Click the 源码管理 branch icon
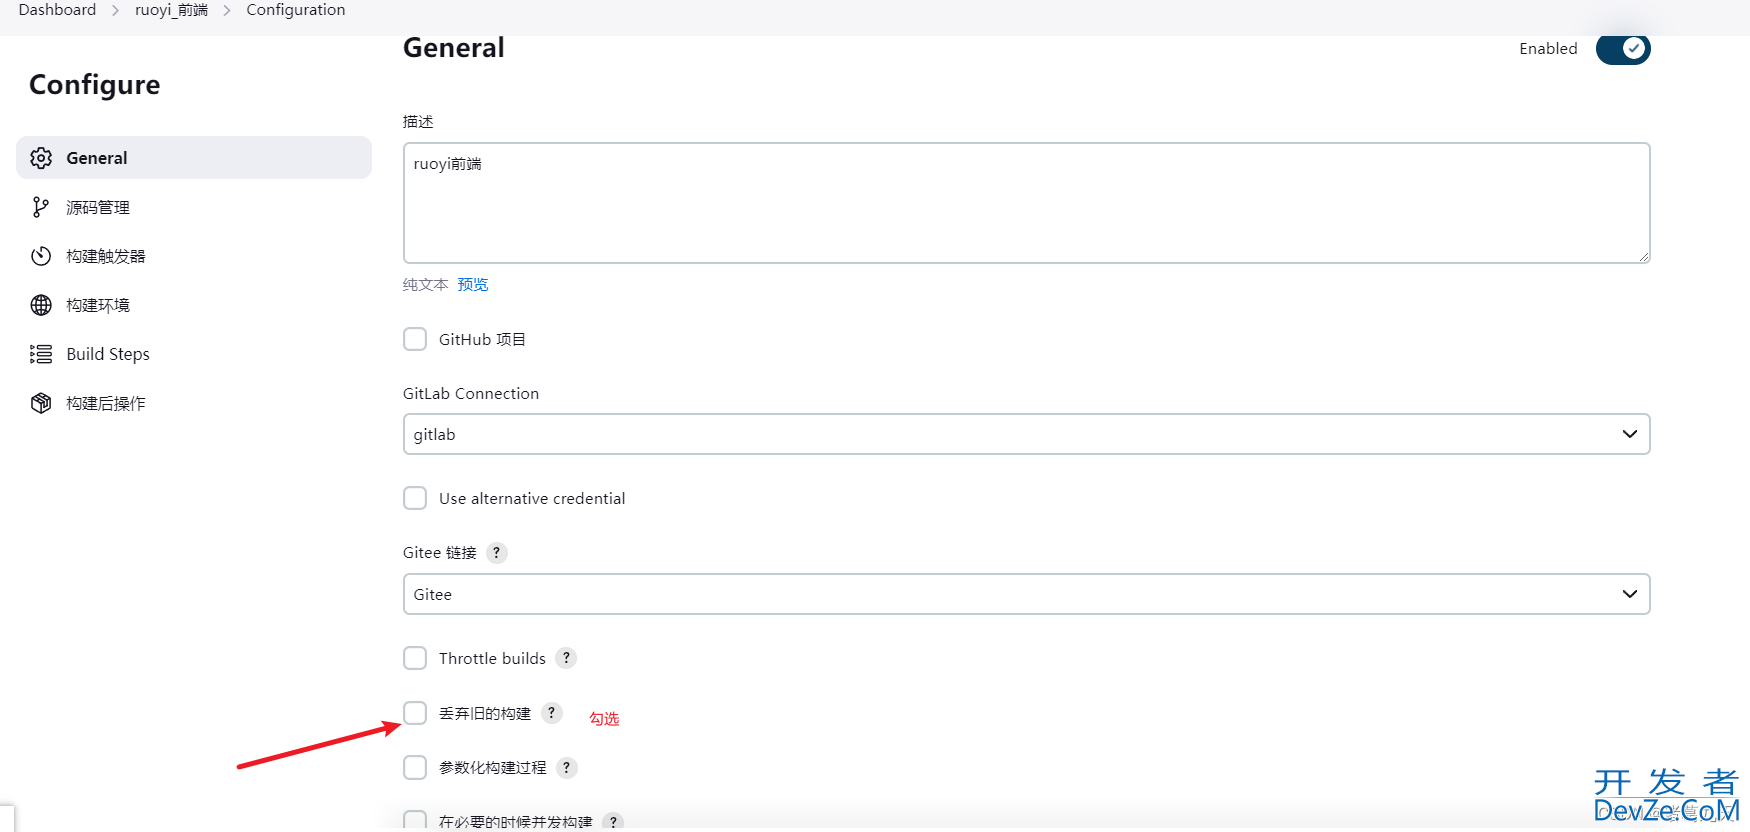This screenshot has height=832, width=1750. [41, 207]
